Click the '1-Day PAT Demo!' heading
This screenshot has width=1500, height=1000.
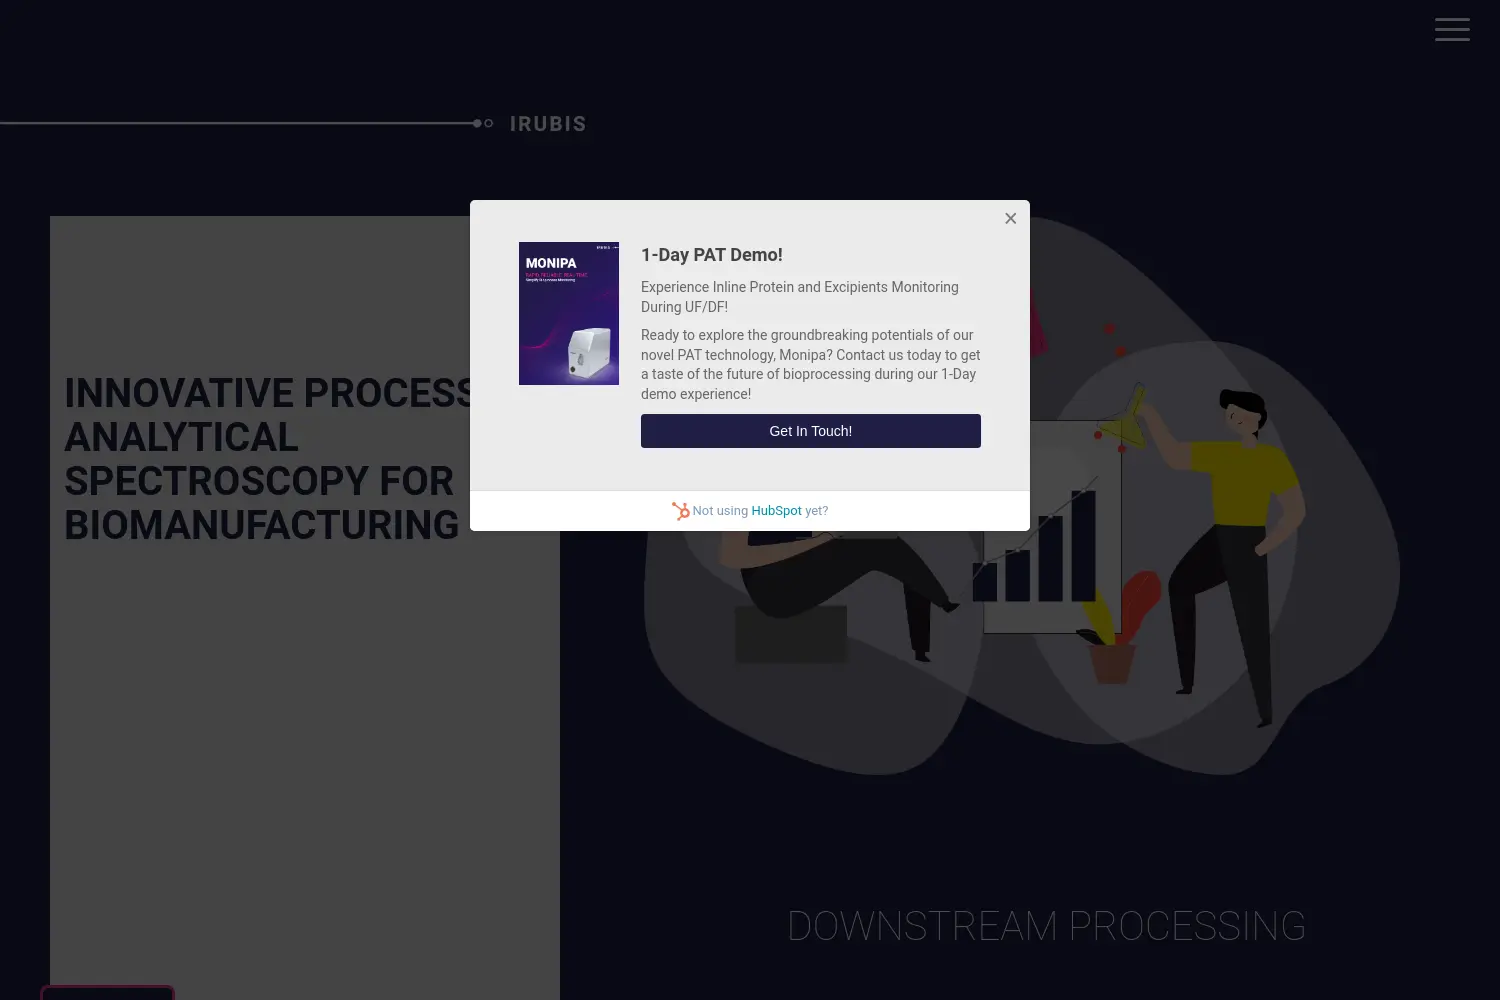coord(712,255)
